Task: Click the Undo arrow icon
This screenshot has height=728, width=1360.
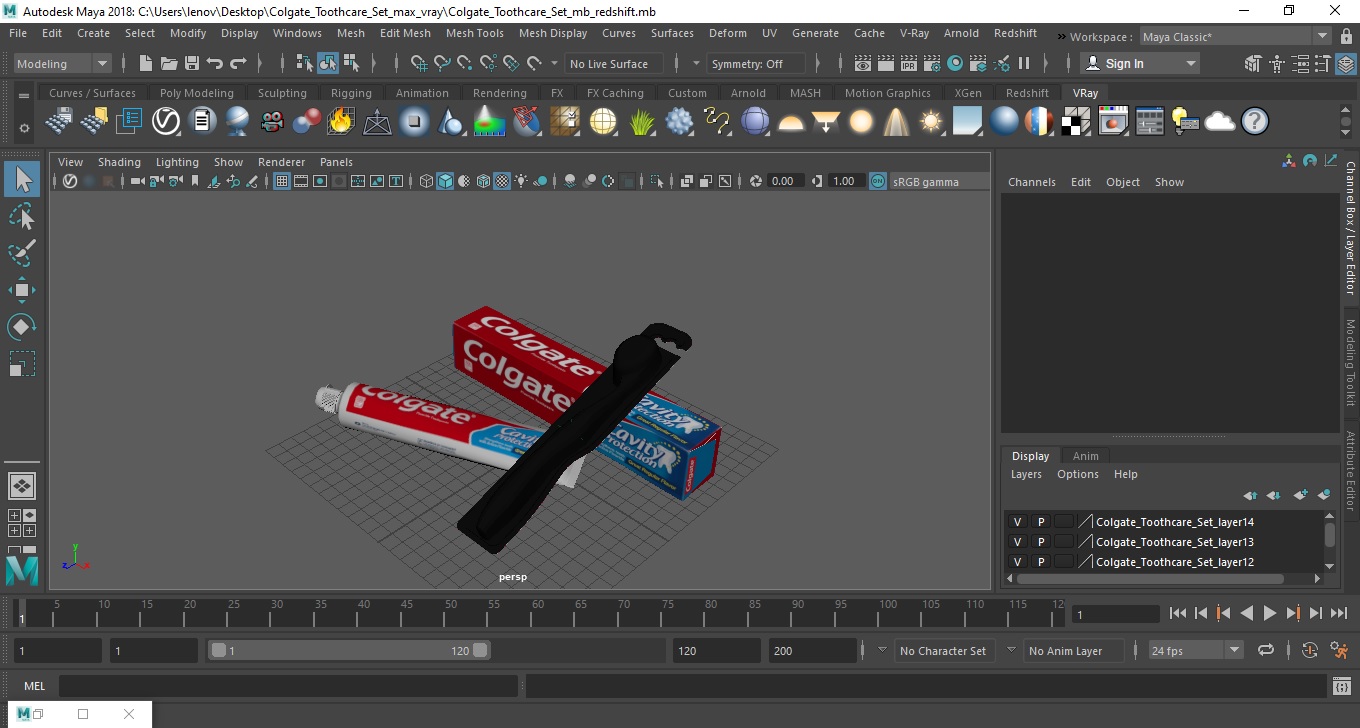Action: pyautogui.click(x=215, y=63)
